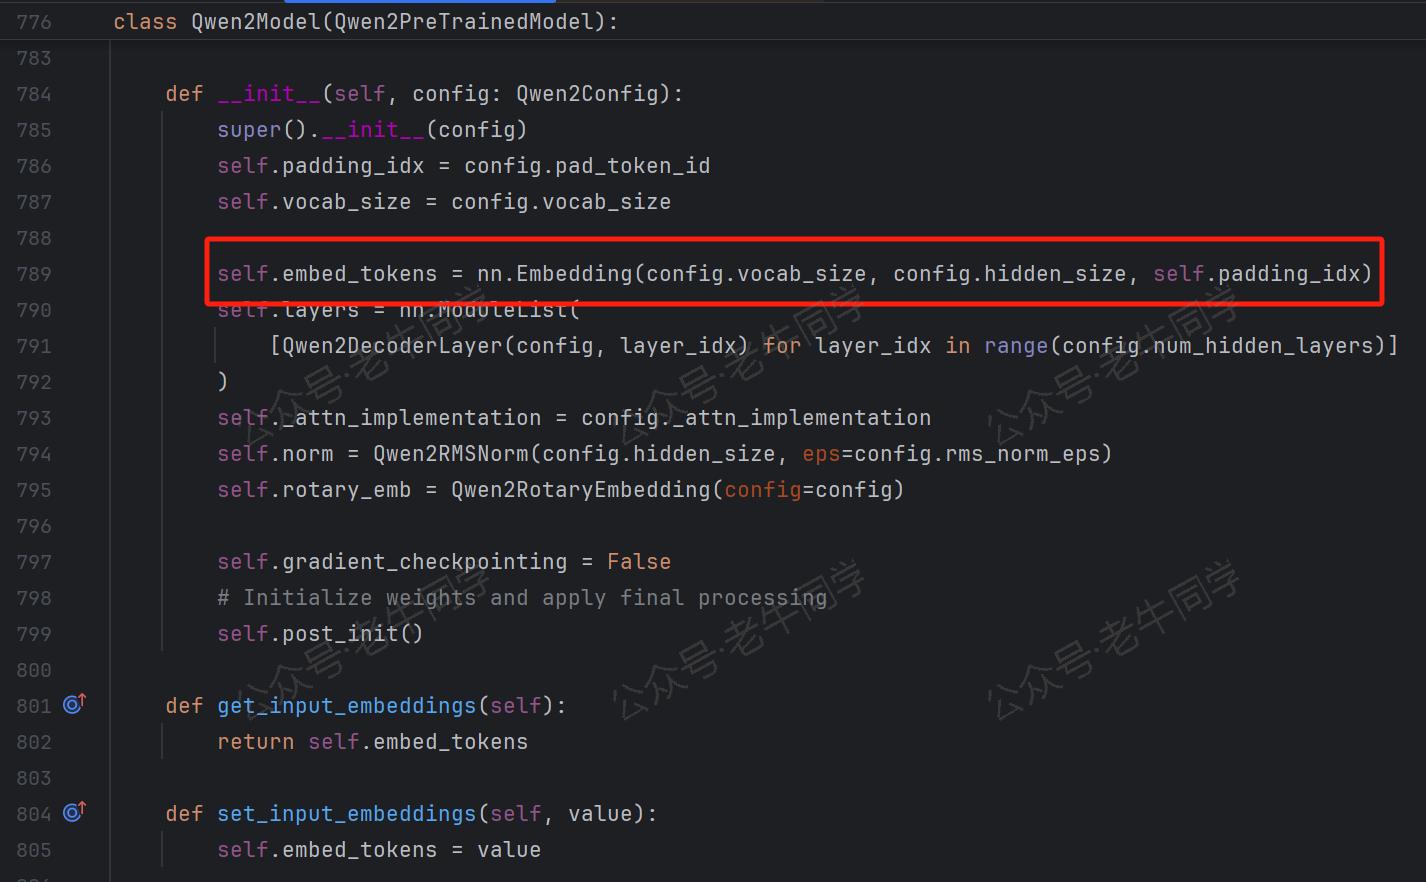
Task: Click line number 789 in the gutter
Action: coord(34,274)
